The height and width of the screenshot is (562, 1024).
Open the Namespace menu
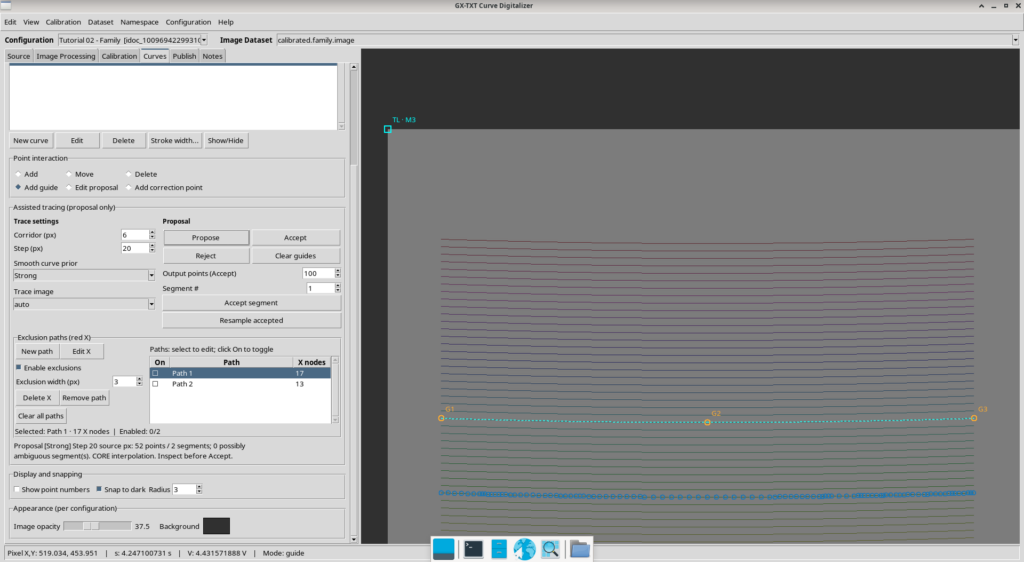pyautogui.click(x=139, y=22)
